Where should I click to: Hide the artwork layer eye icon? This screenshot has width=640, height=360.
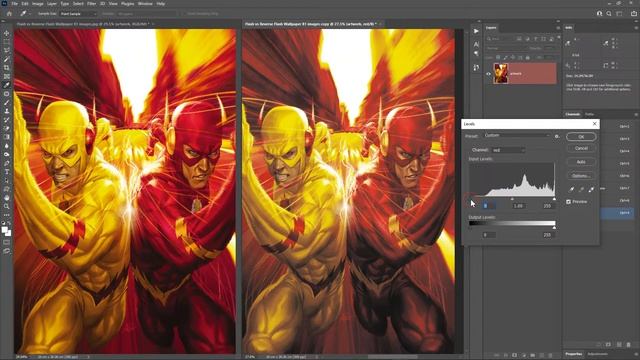(488, 74)
